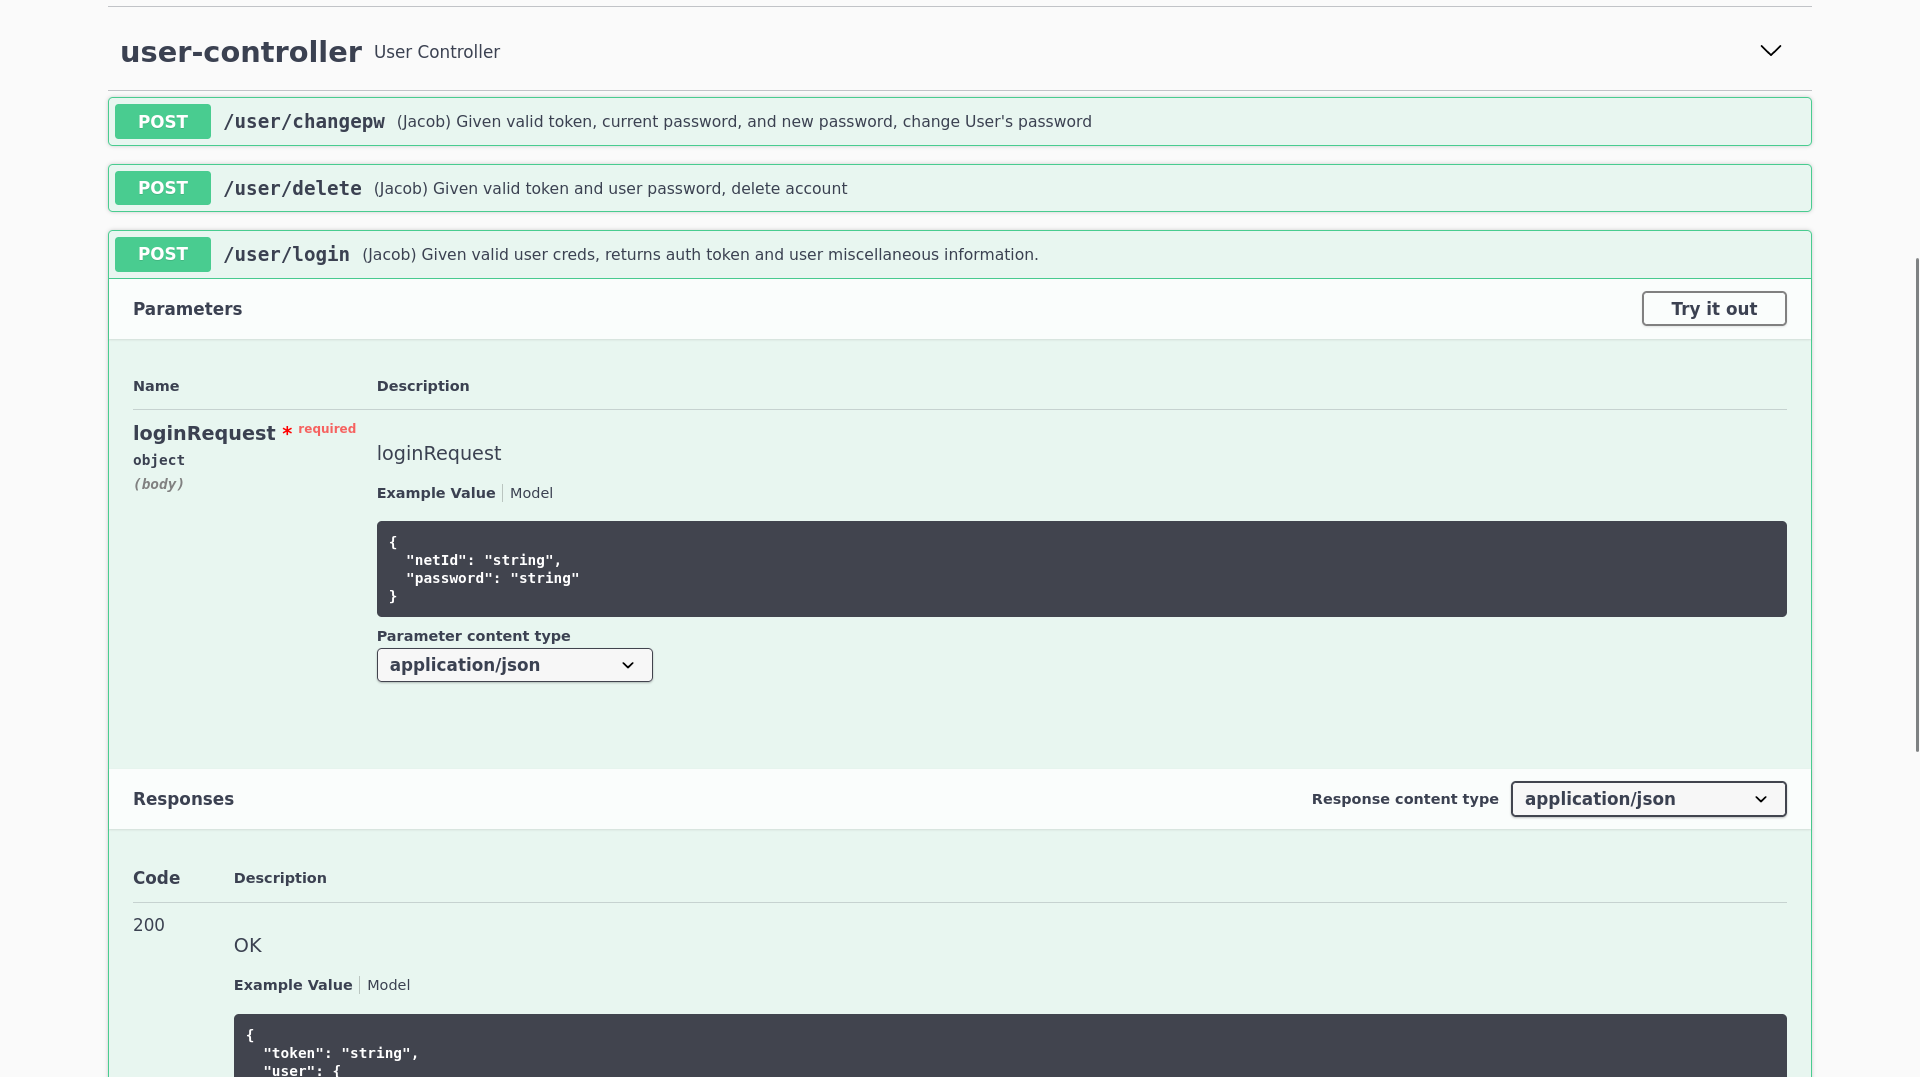Click the POST badge for /user/changepw

[x=163, y=122]
